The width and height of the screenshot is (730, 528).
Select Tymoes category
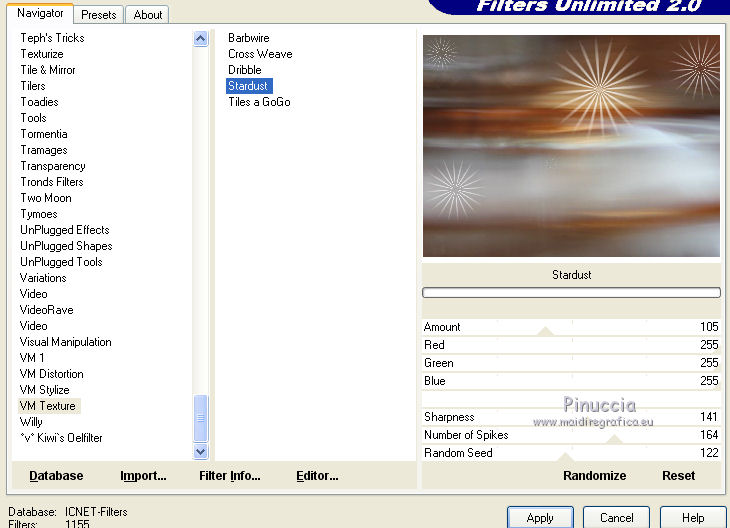coord(39,214)
